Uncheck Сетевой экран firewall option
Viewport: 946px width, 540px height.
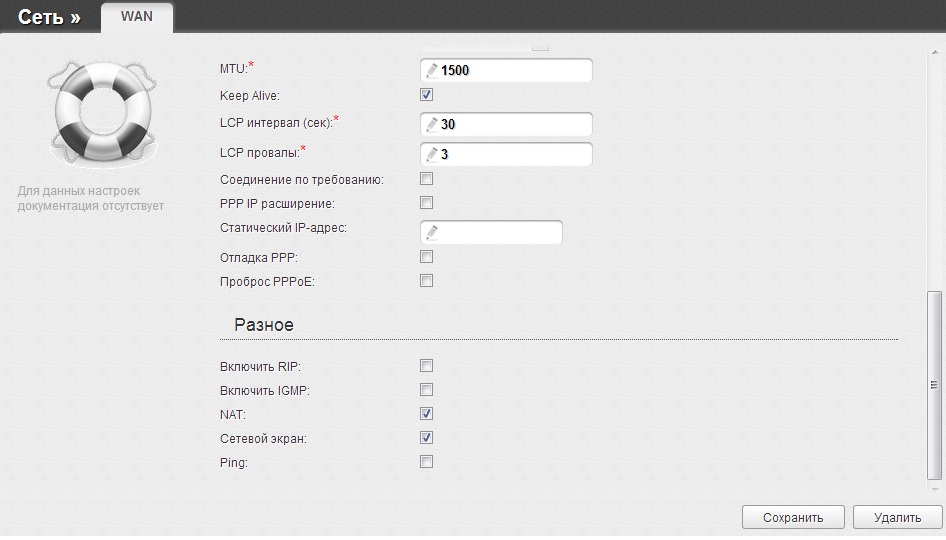pos(426,437)
